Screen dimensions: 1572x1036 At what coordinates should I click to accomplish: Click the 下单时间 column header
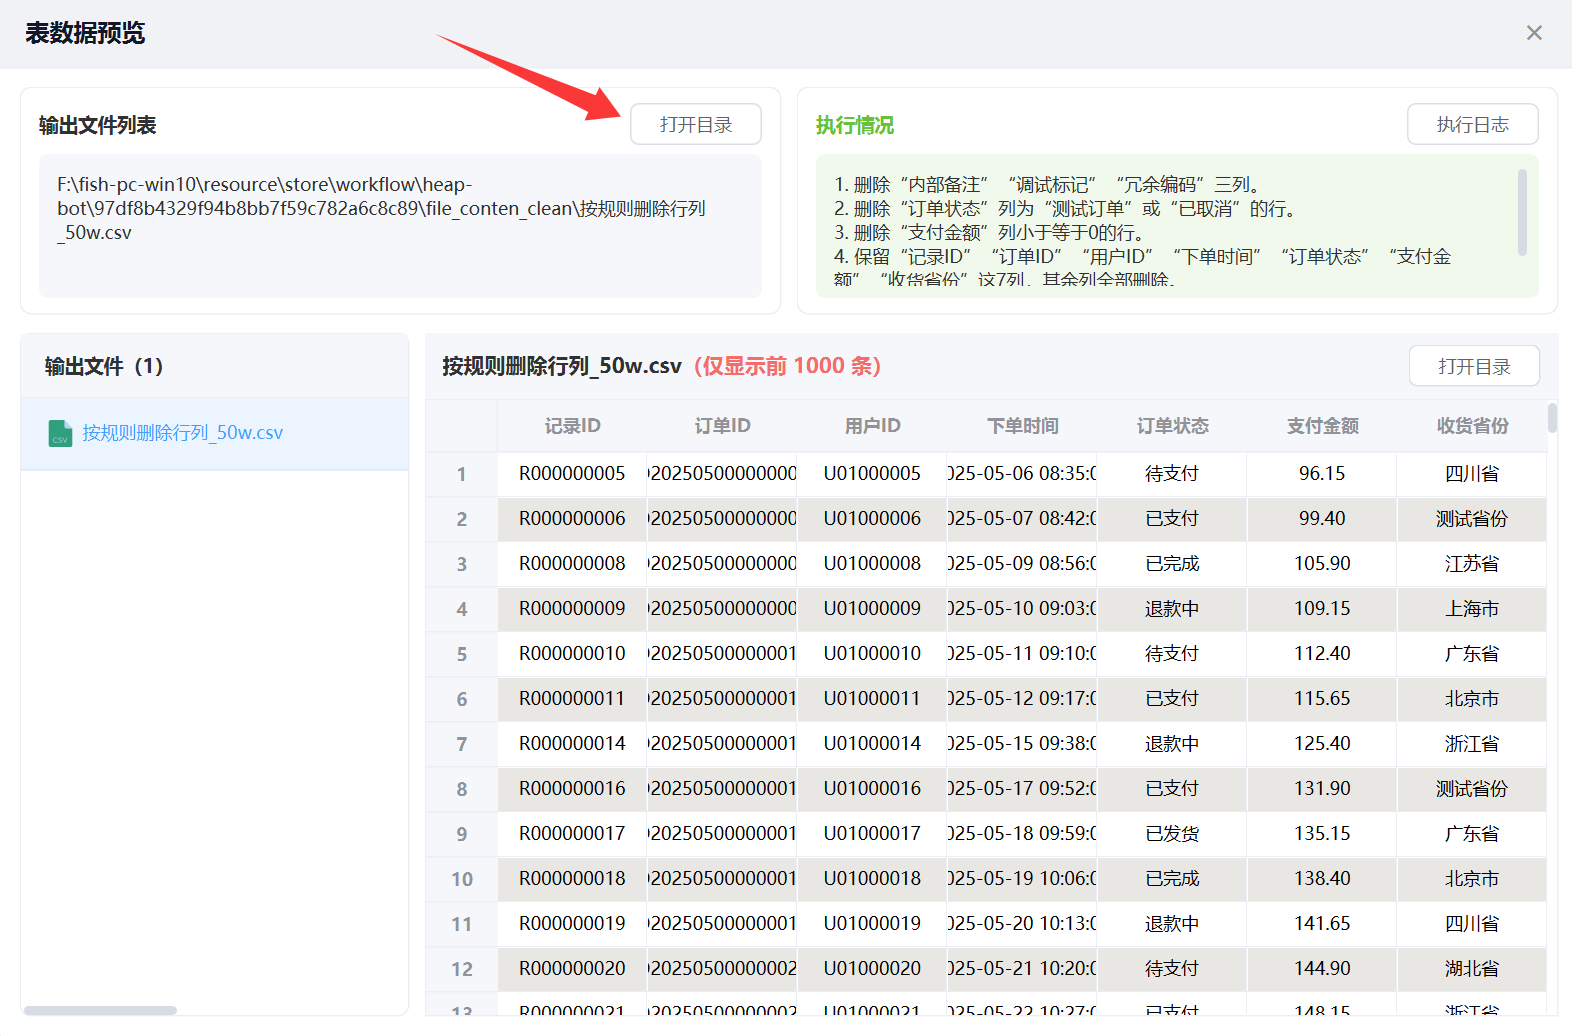click(x=1022, y=426)
